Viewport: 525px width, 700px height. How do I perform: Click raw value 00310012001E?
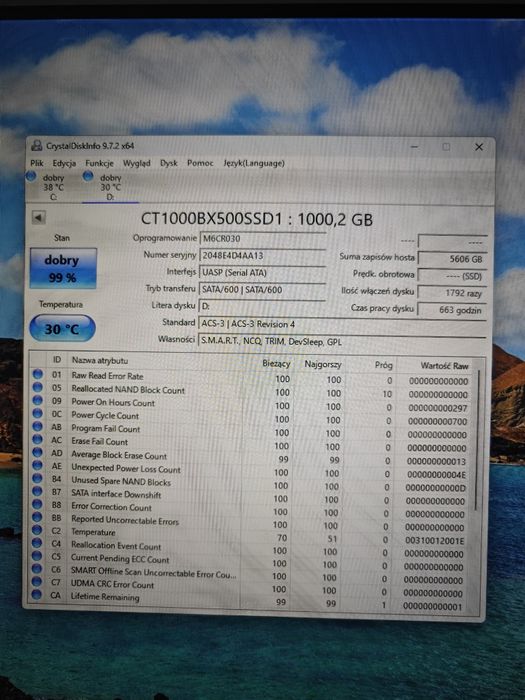[x=434, y=541]
